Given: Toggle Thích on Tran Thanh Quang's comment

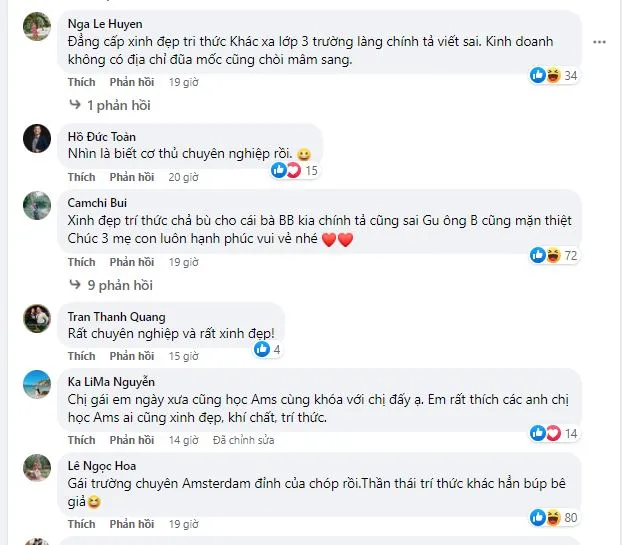Looking at the screenshot, I should [82, 356].
